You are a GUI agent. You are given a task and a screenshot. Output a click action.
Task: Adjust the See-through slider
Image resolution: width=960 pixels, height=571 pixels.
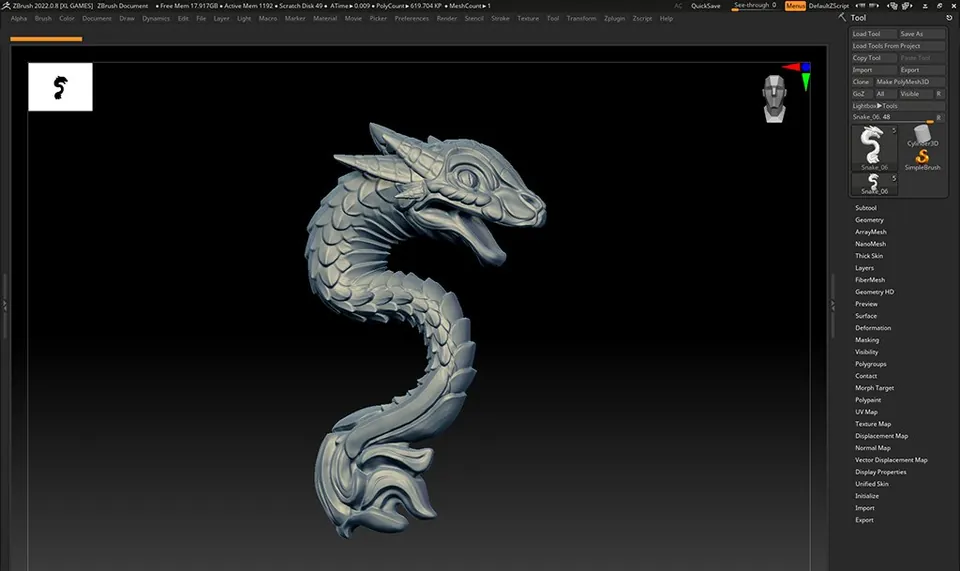[x=754, y=6]
